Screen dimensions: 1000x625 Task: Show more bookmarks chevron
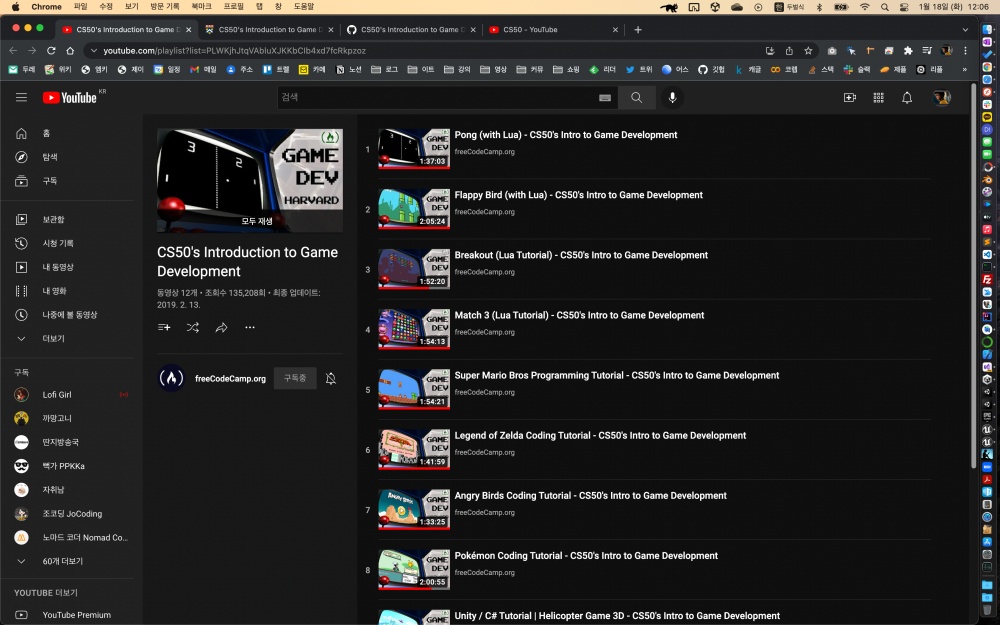[964, 70]
